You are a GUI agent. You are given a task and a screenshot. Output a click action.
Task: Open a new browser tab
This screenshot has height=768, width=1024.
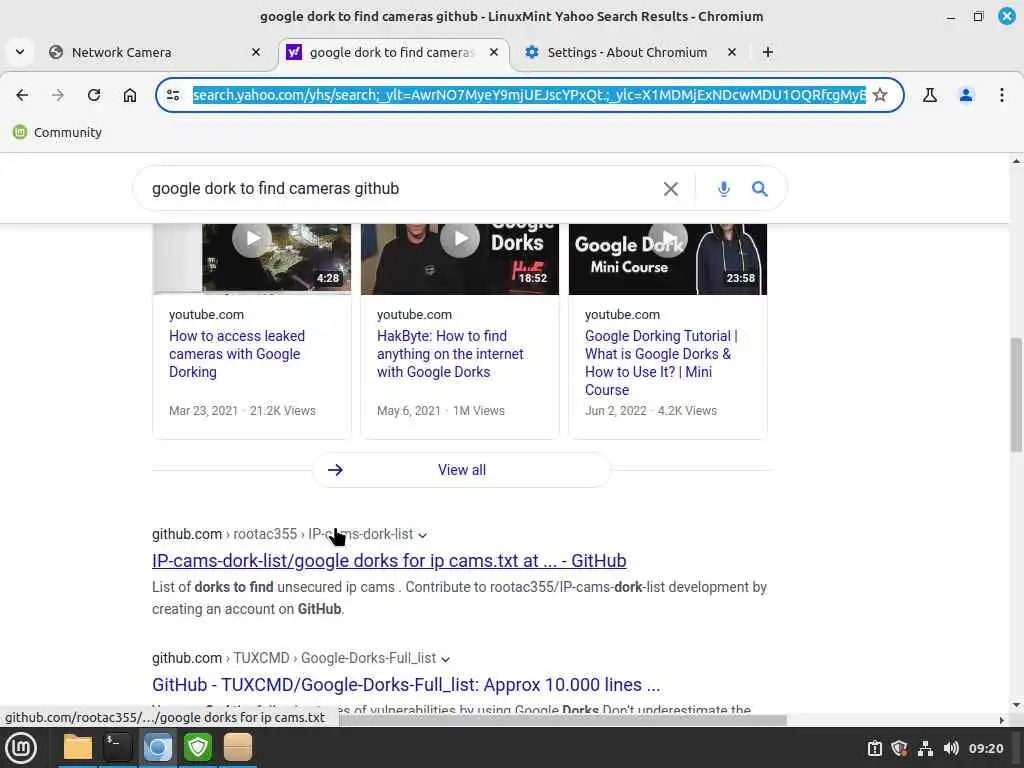[x=768, y=52]
